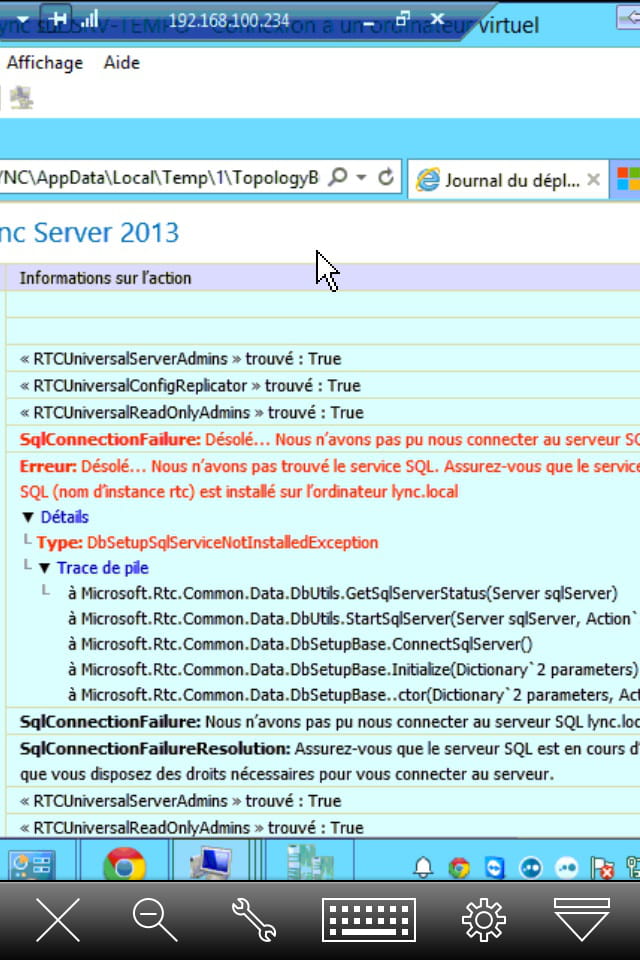
Task: Click the toolbar icon below Affichage menu
Action: coord(21,97)
